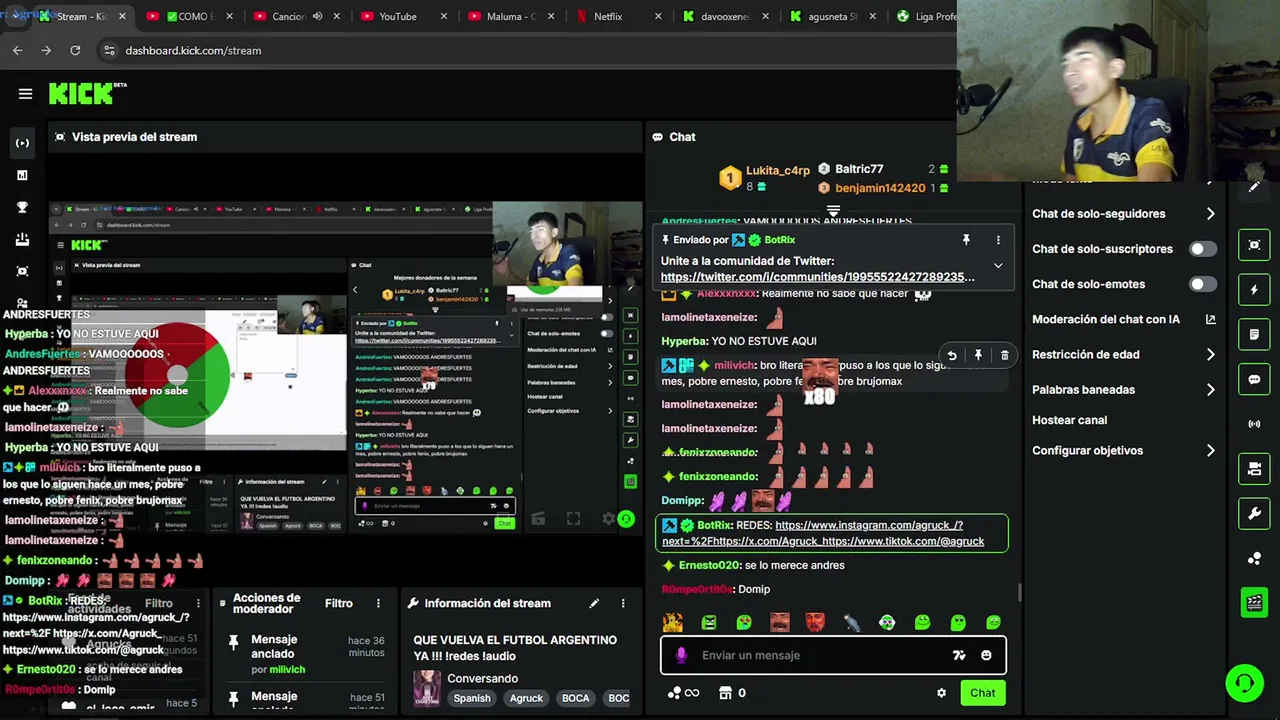The width and height of the screenshot is (1280, 720).
Task: Switch to the YouTube browser tab
Action: pos(405,16)
